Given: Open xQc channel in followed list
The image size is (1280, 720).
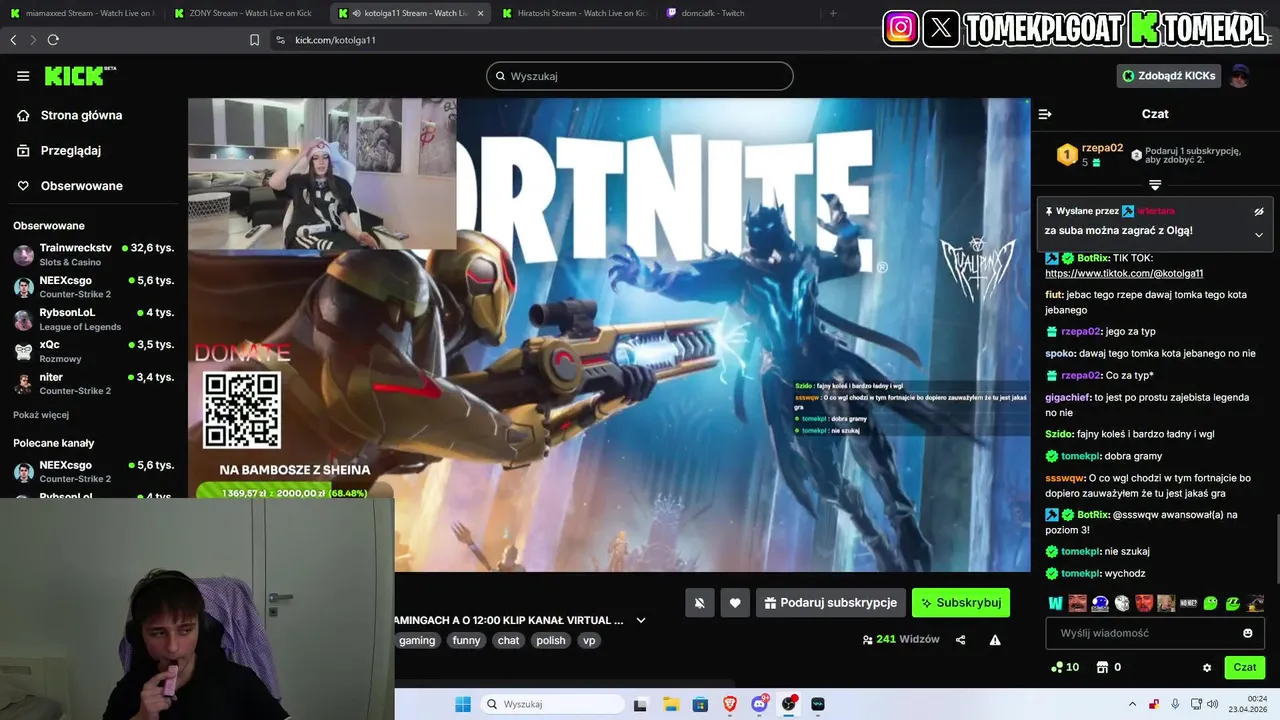Looking at the screenshot, I should coord(94,351).
